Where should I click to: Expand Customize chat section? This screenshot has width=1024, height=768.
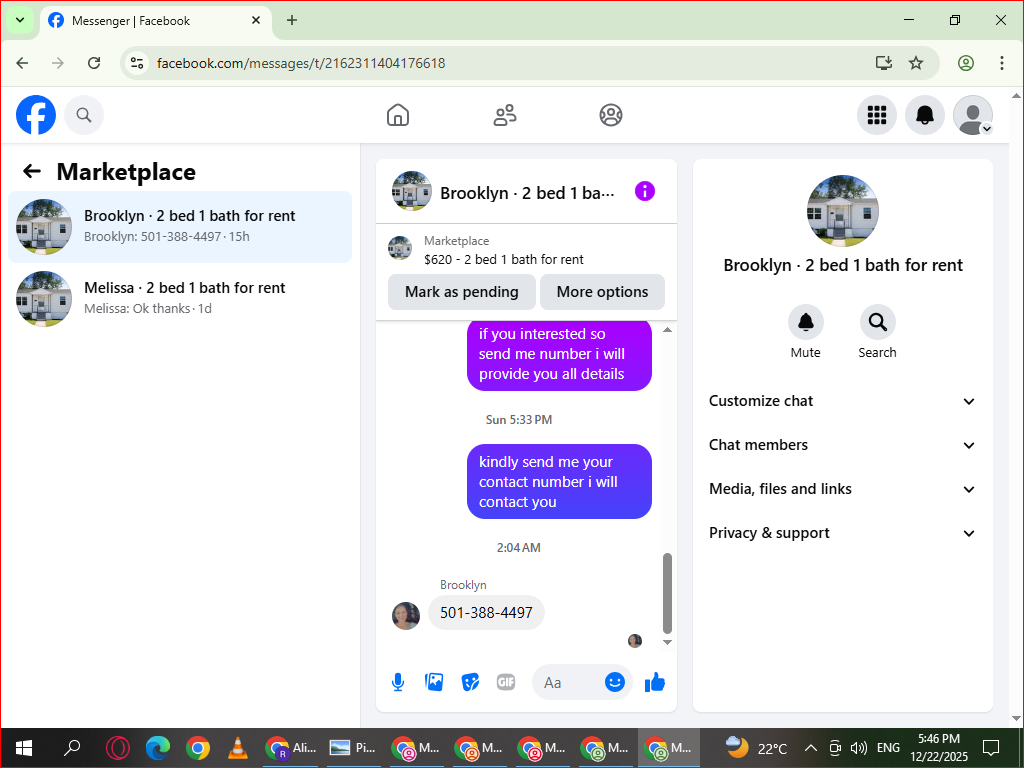842,401
